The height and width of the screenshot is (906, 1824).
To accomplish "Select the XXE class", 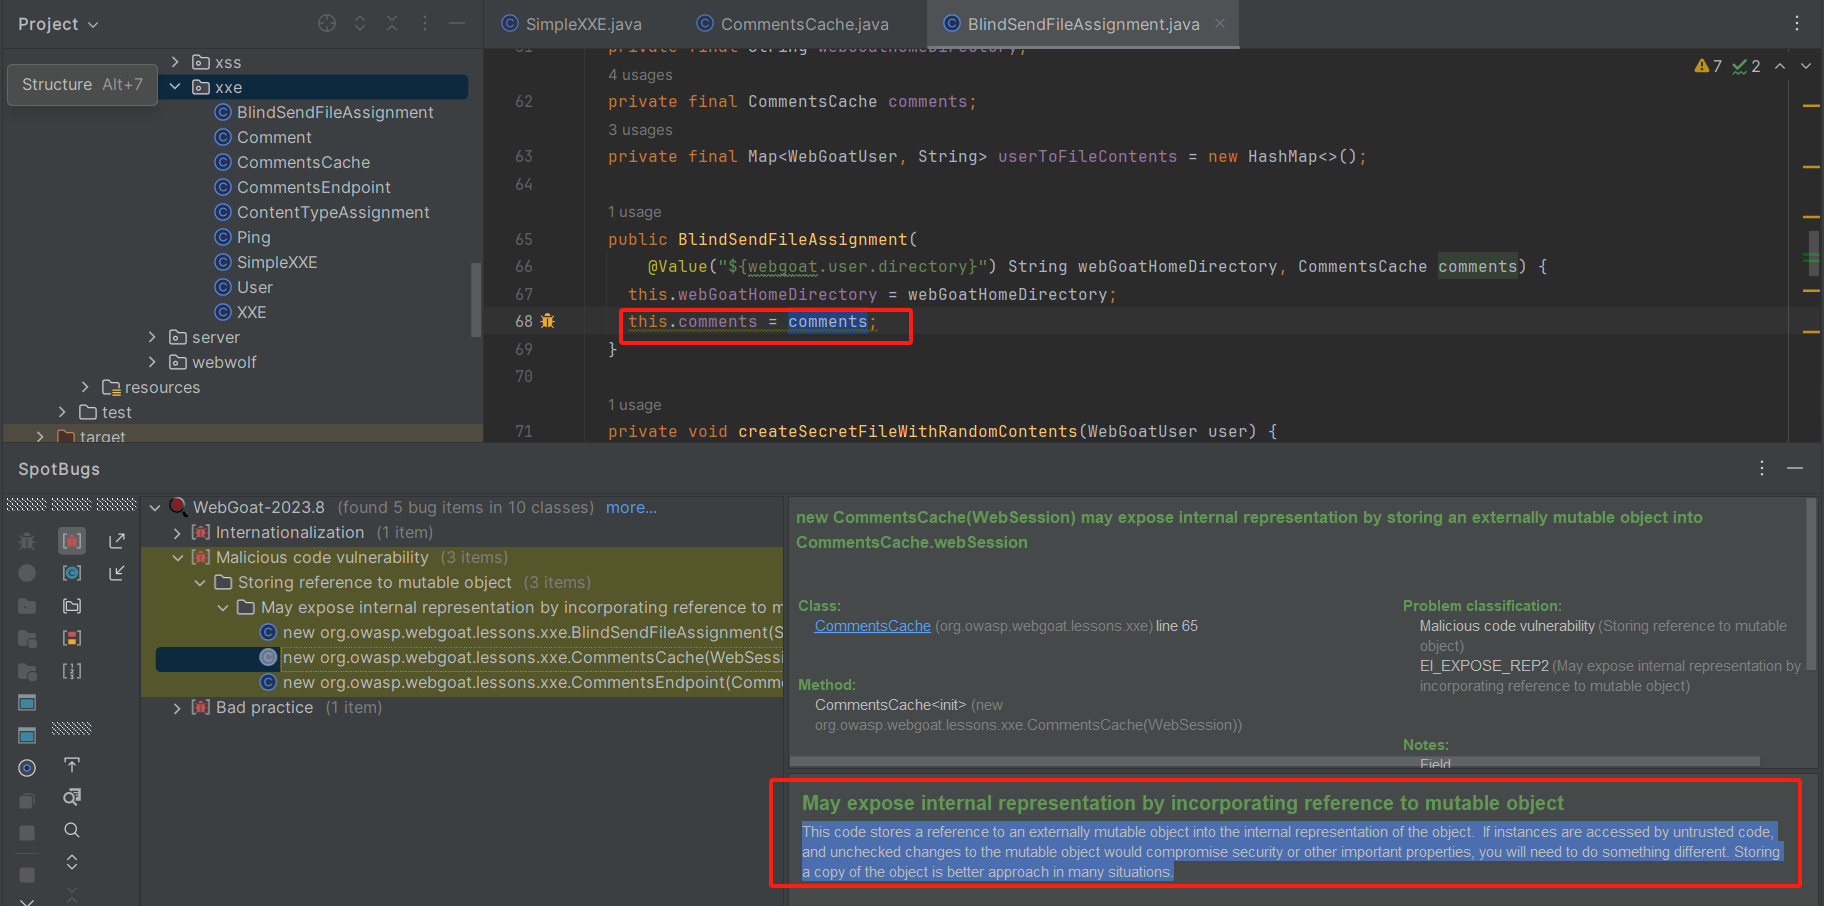I will coord(241,312).
